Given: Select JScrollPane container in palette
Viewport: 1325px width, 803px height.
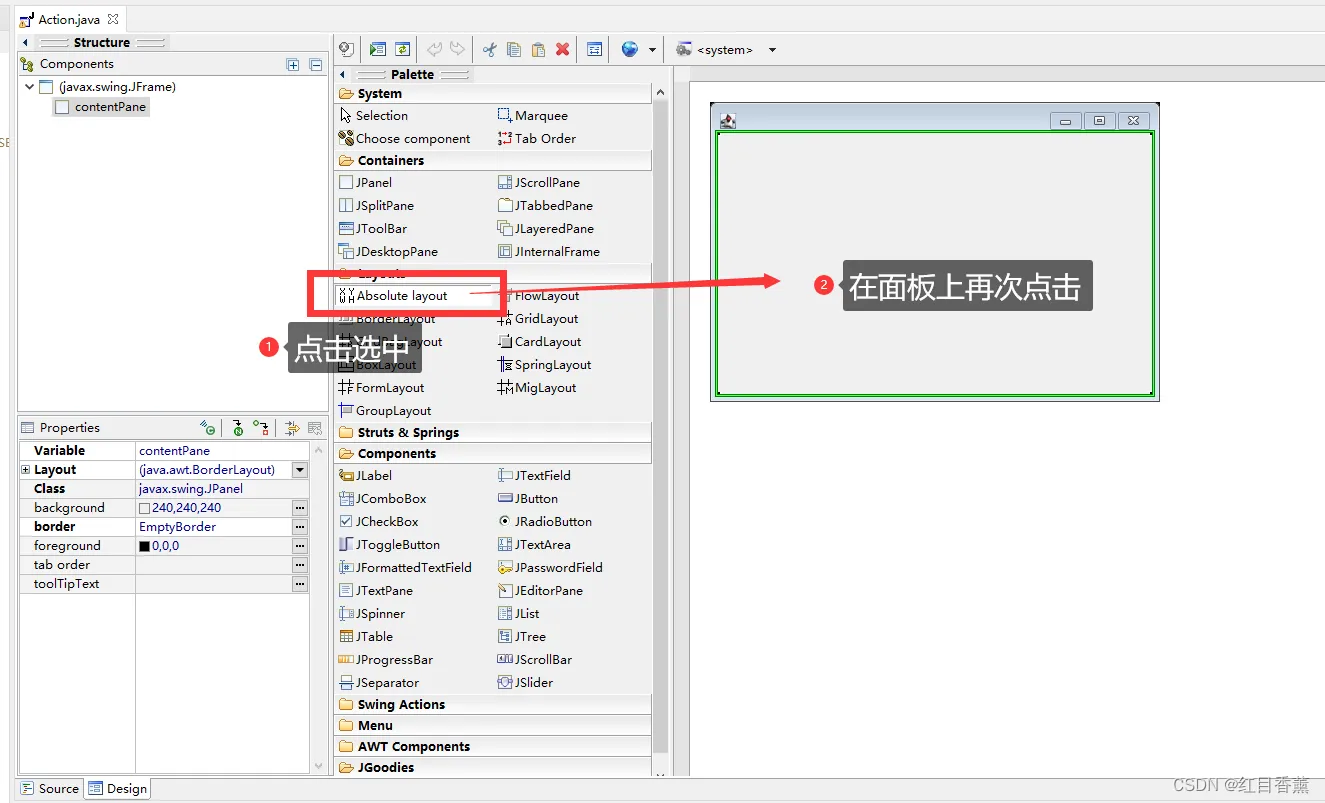Looking at the screenshot, I should 539,183.
